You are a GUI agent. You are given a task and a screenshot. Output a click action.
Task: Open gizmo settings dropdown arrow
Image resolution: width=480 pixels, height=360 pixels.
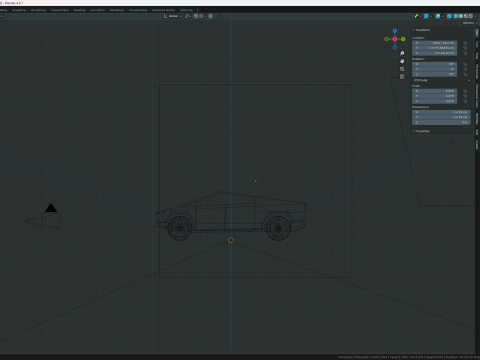431,16
